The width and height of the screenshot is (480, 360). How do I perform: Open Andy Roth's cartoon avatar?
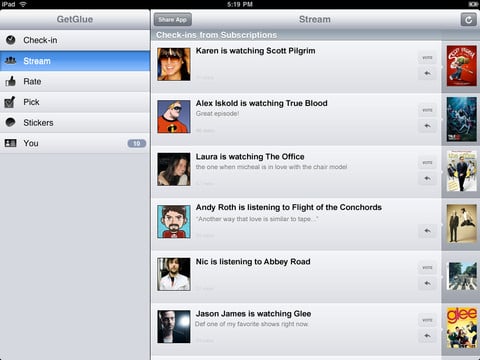pos(174,222)
